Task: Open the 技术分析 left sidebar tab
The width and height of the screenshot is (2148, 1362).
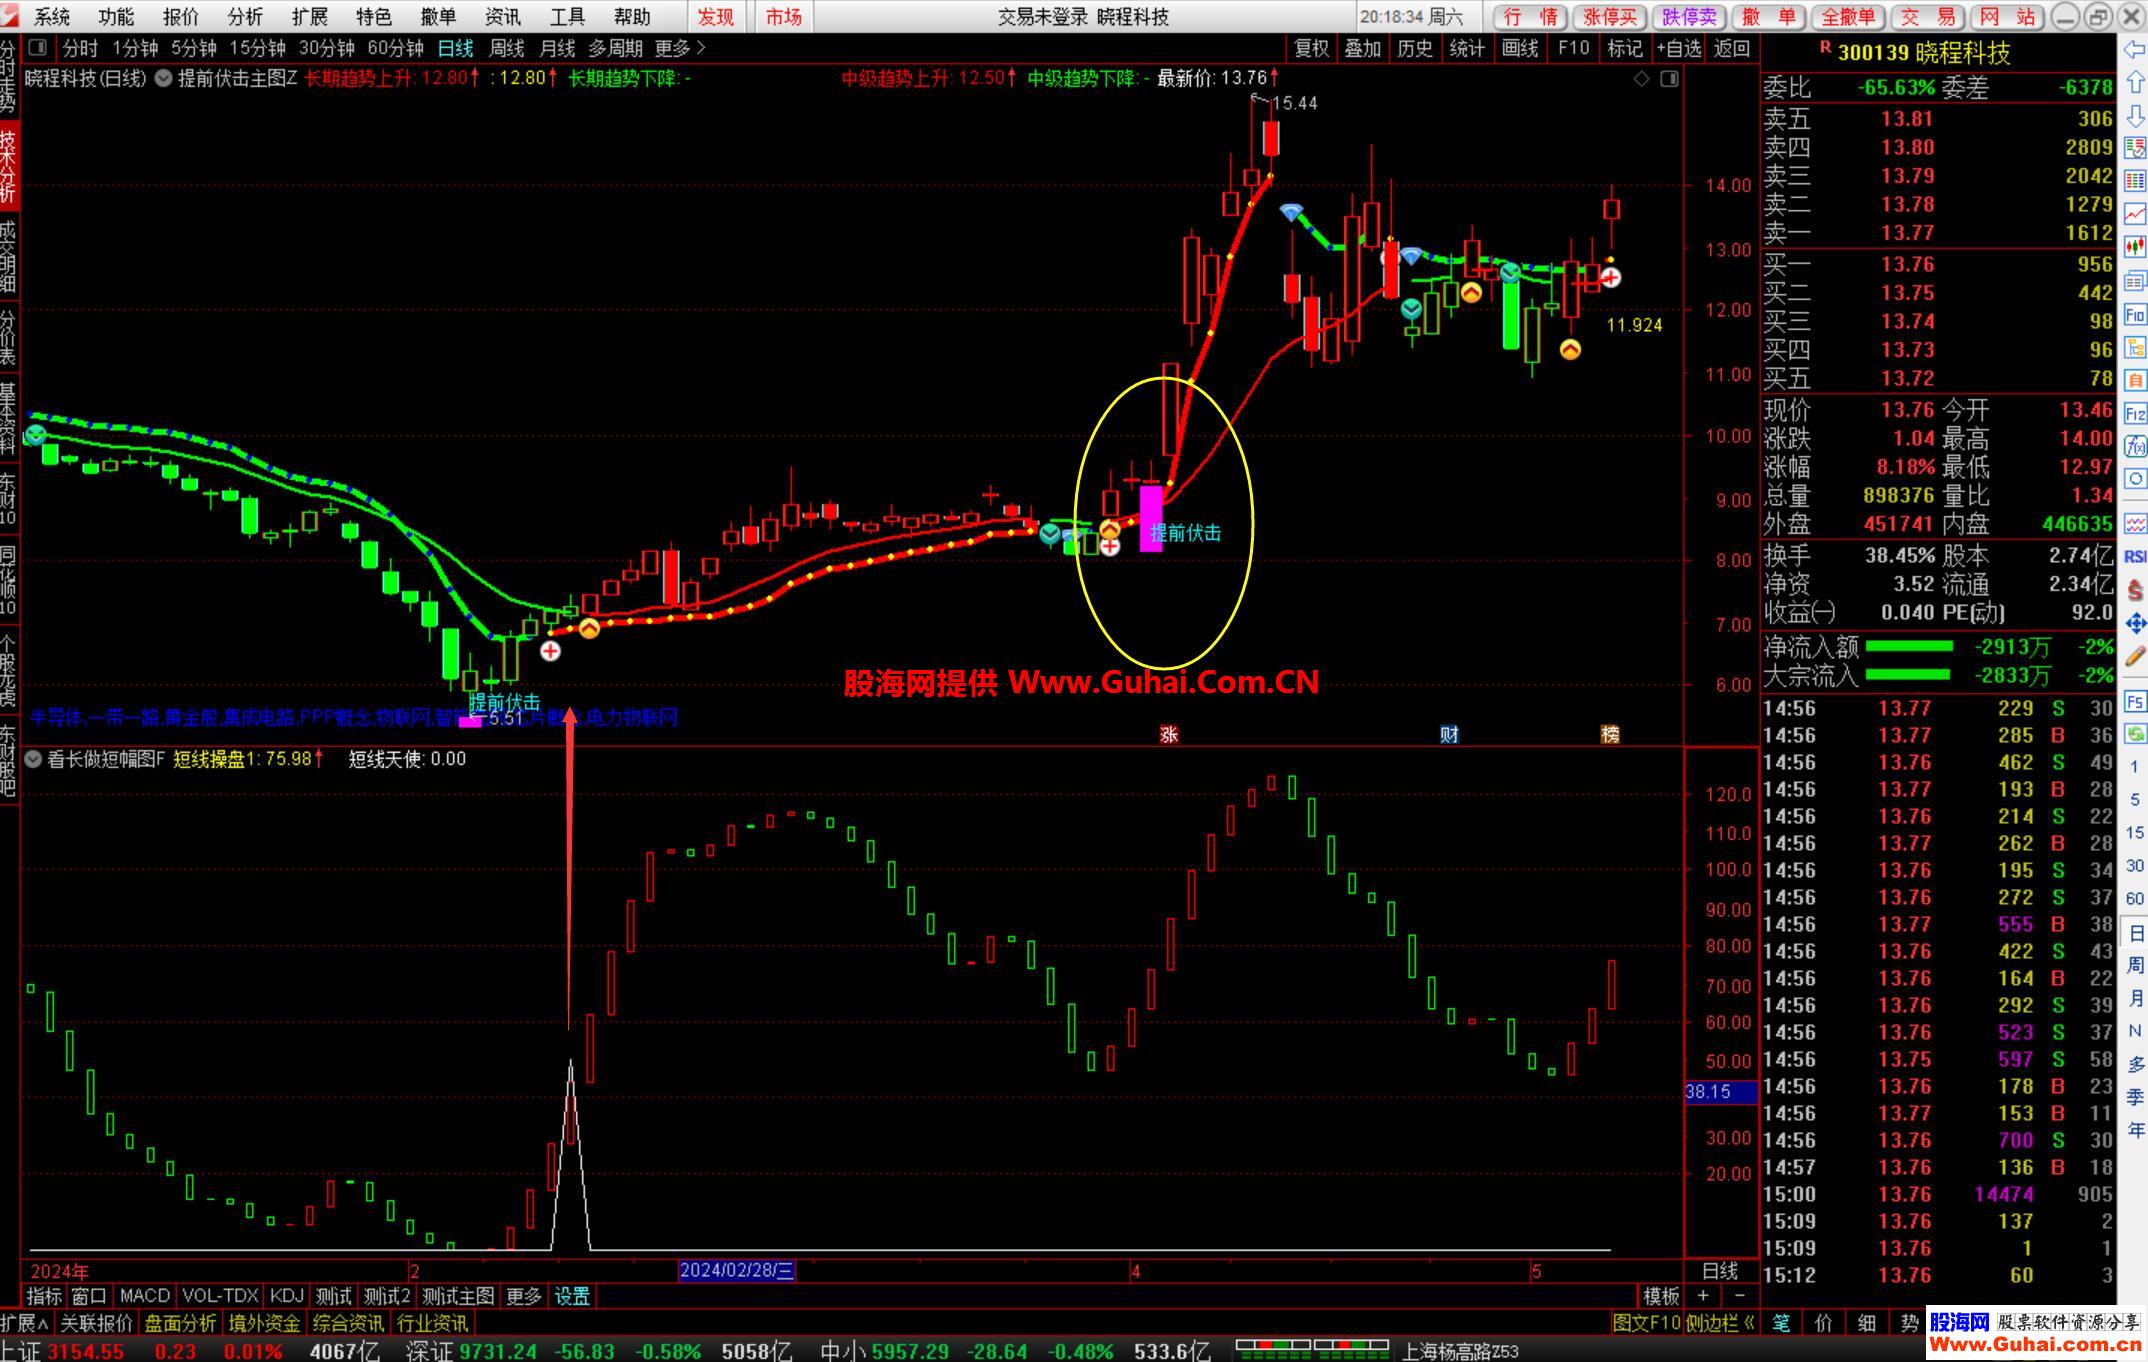Action: point(8,166)
